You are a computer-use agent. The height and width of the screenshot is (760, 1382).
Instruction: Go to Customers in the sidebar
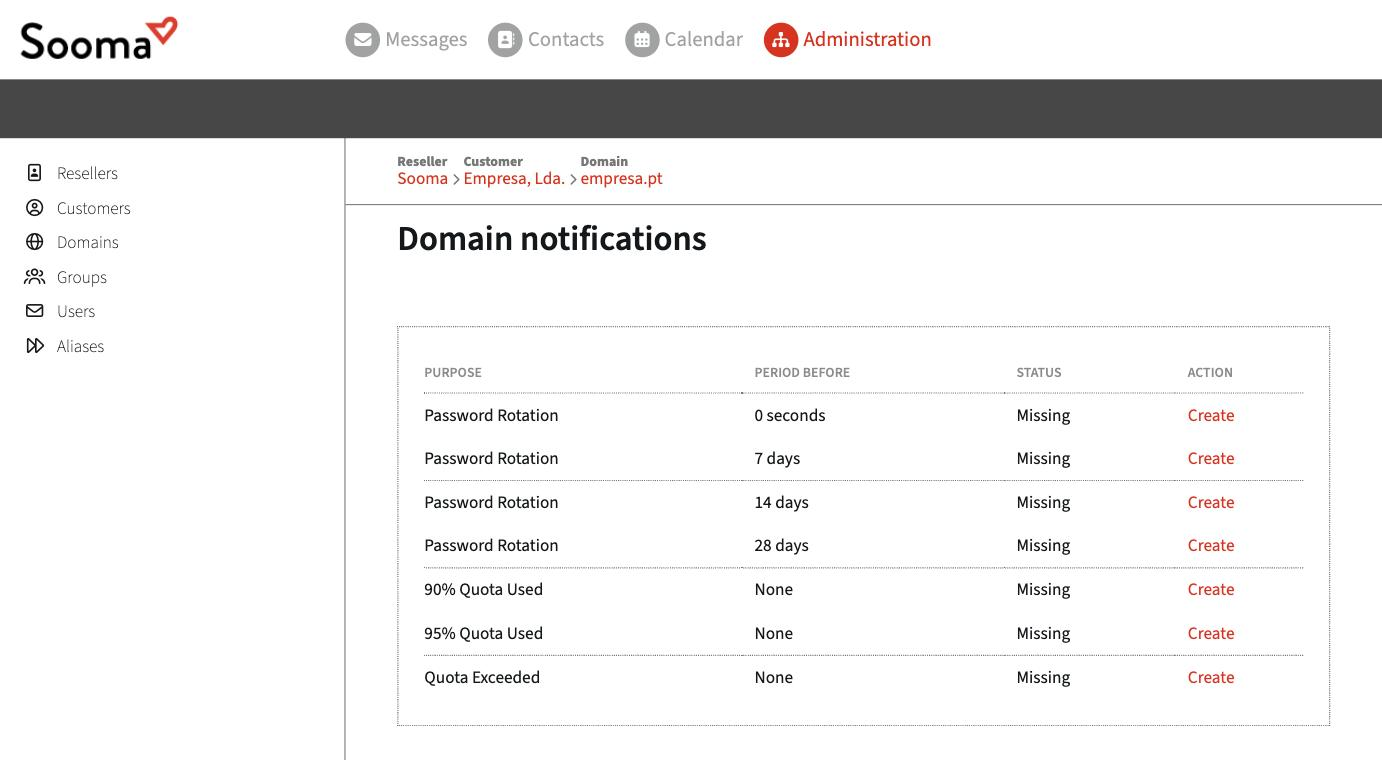(x=93, y=208)
